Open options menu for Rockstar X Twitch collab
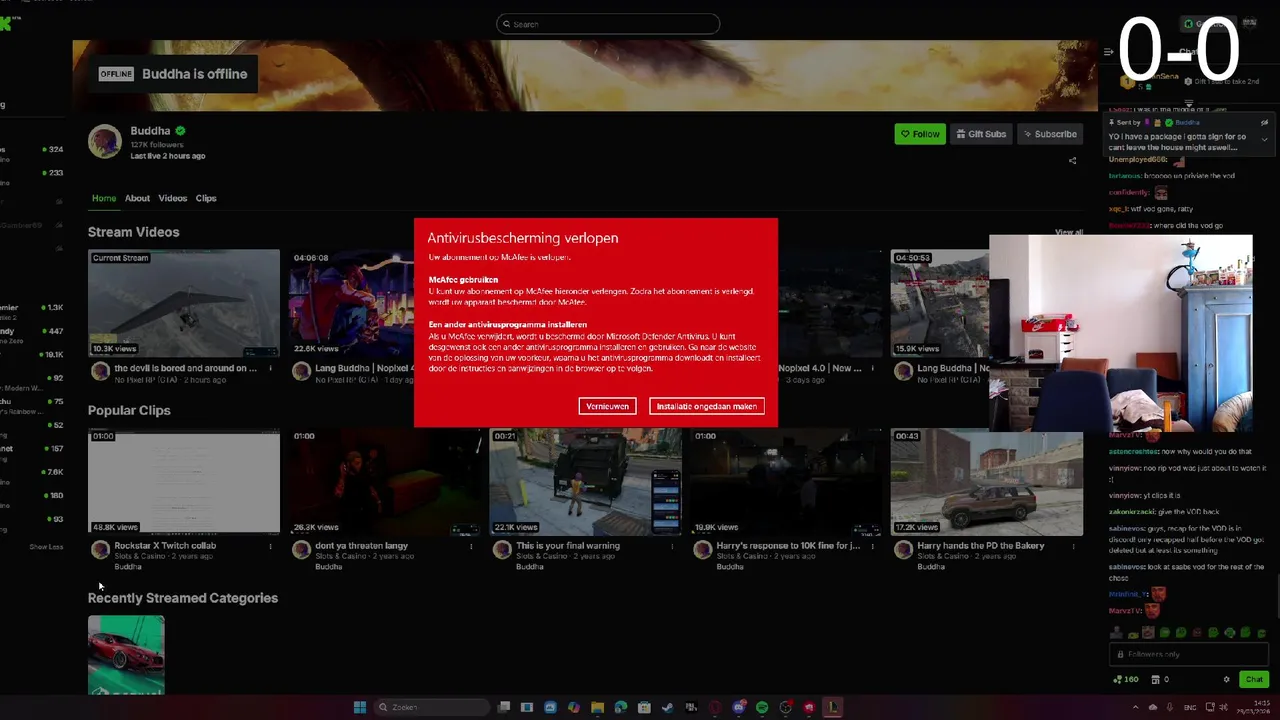Image resolution: width=1280 pixels, height=720 pixels. 270,546
